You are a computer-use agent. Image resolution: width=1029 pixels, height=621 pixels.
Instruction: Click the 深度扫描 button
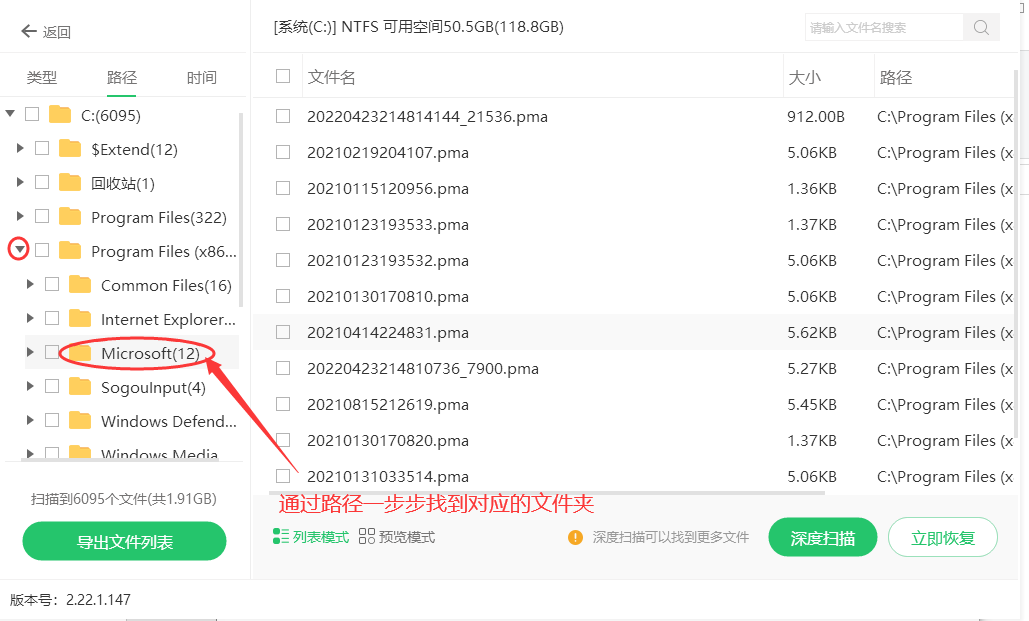click(x=822, y=538)
